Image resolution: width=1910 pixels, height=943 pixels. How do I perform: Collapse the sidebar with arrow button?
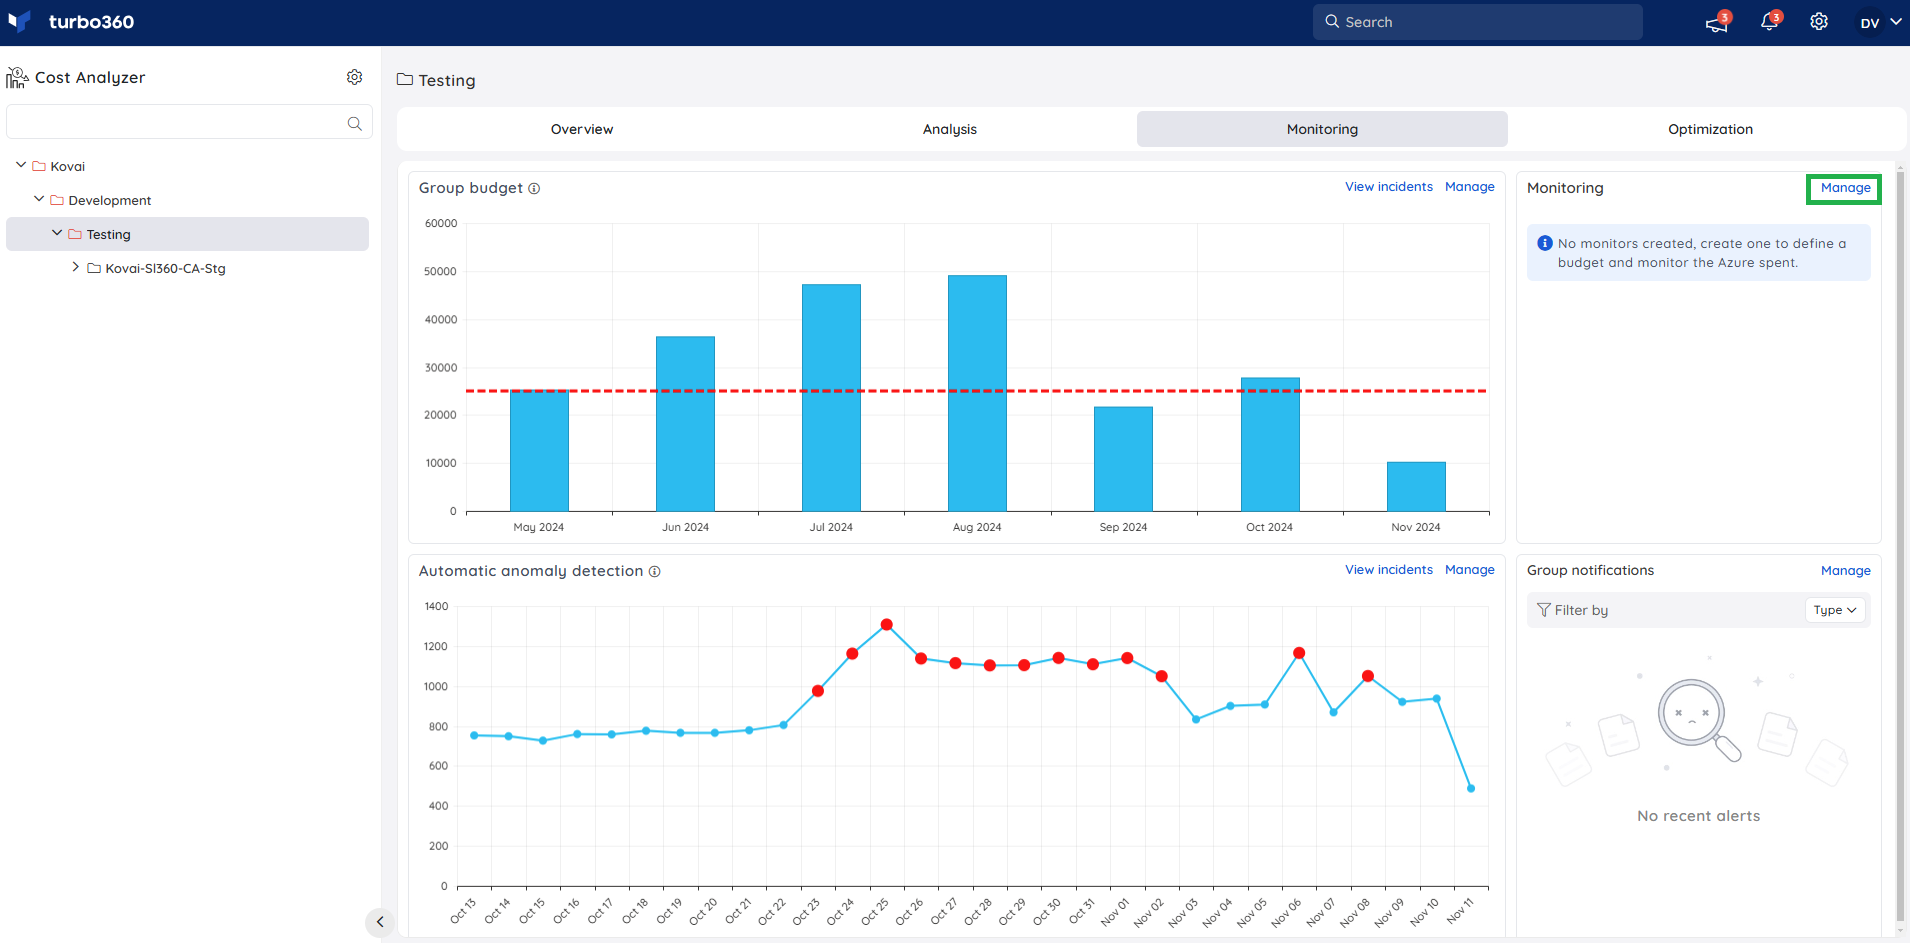tap(379, 922)
